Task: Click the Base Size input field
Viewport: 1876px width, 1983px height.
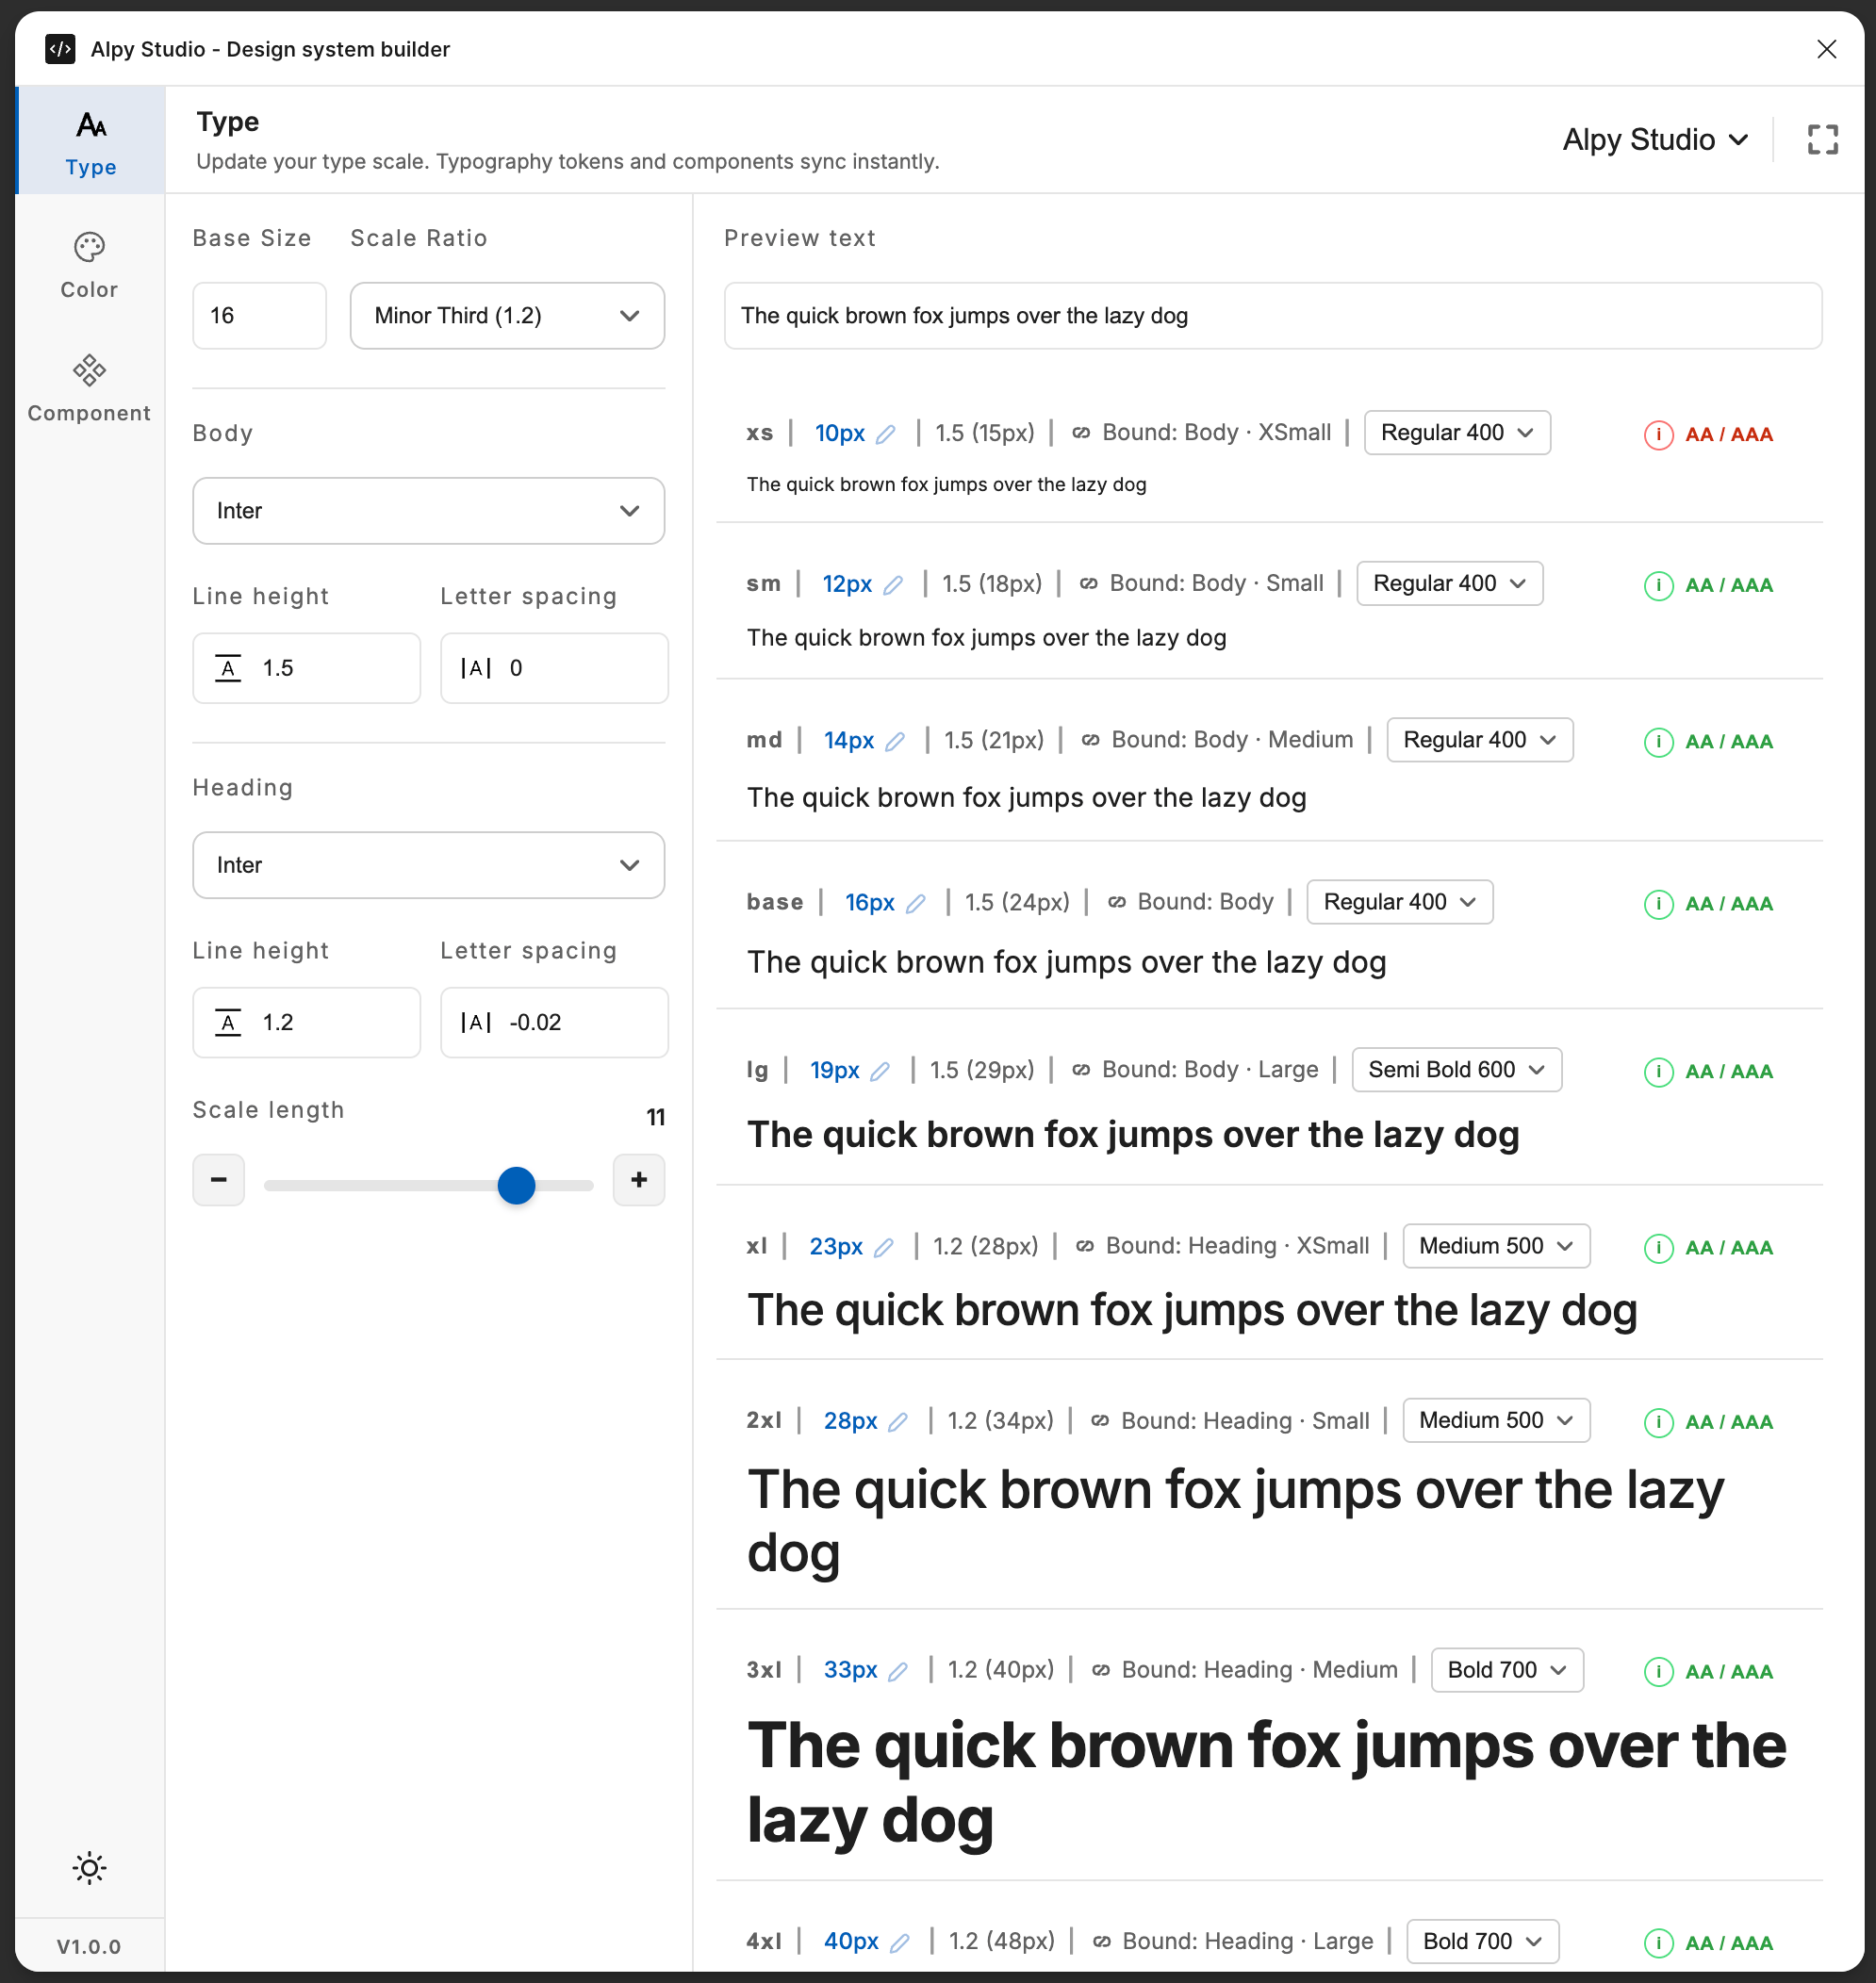Action: [259, 316]
